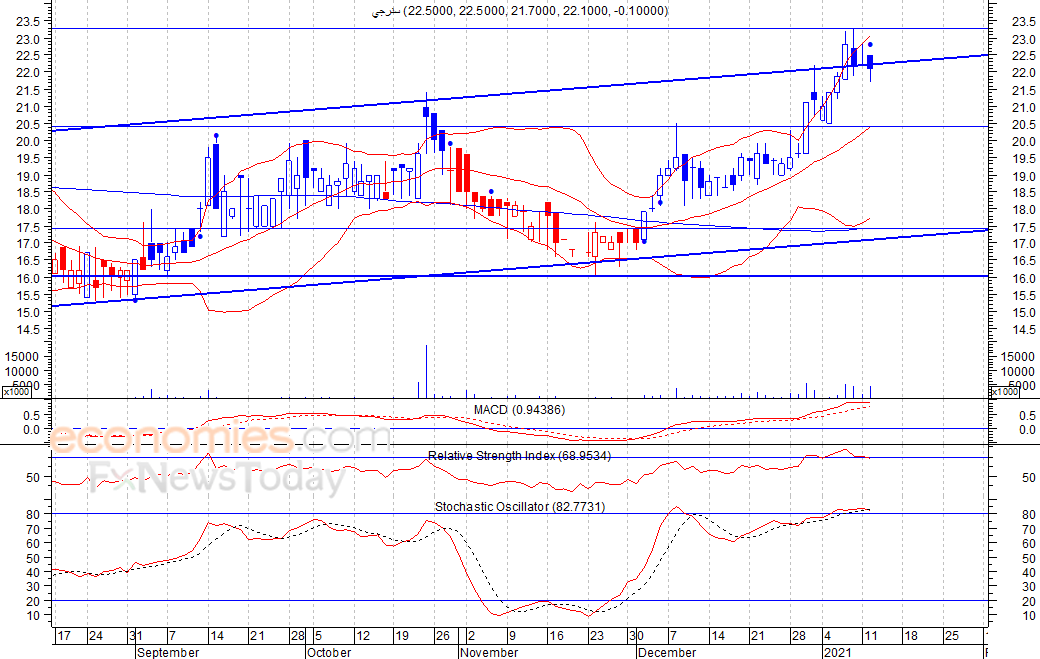
Task: Click the 23.5 value on left price axis
Action: 29,21
